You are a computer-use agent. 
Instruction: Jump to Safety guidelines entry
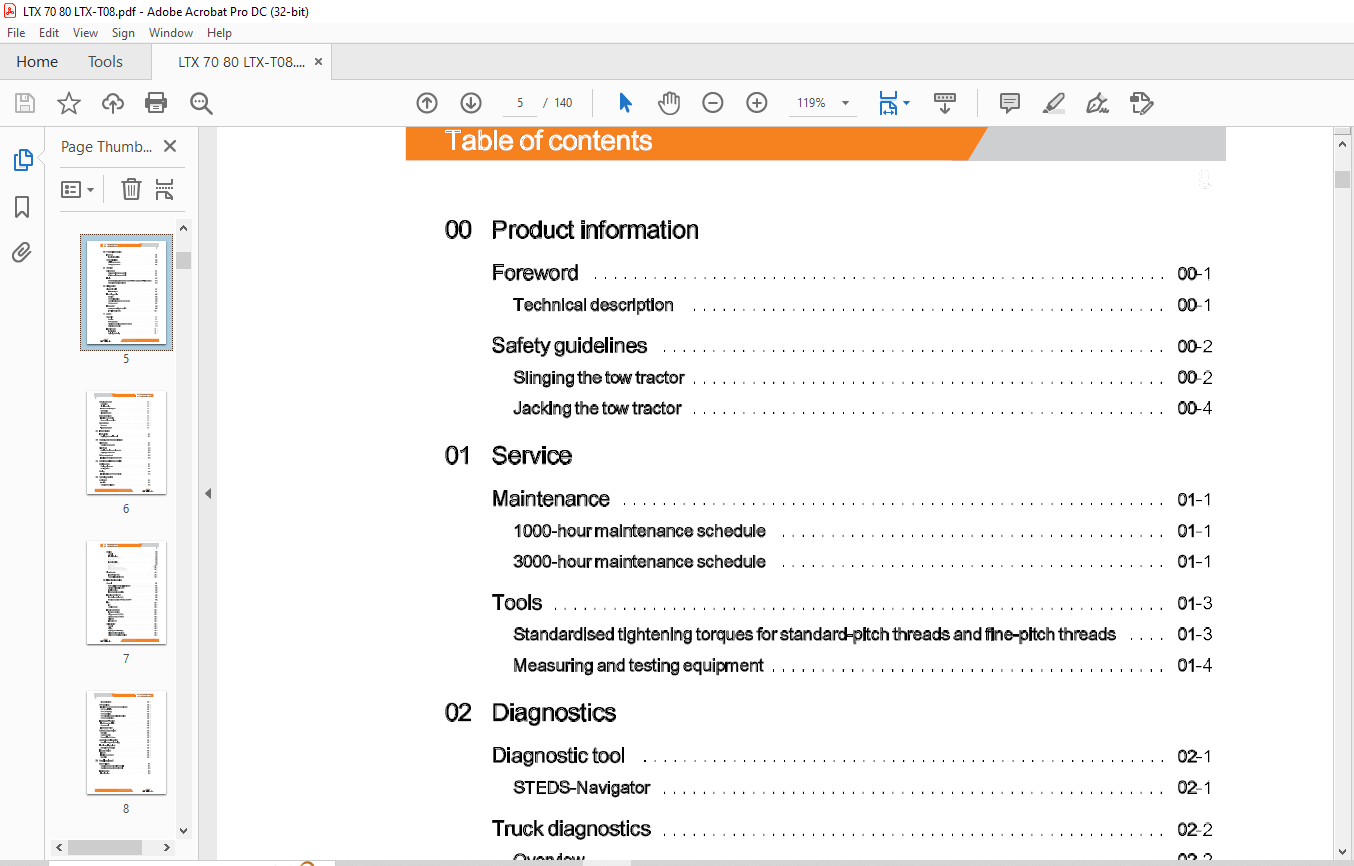pos(569,346)
